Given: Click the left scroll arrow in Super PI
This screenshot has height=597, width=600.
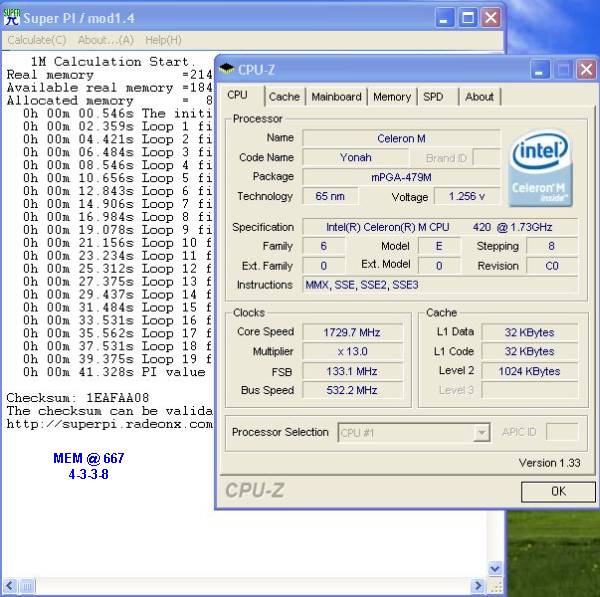Looking at the screenshot, I should pos(10,586).
